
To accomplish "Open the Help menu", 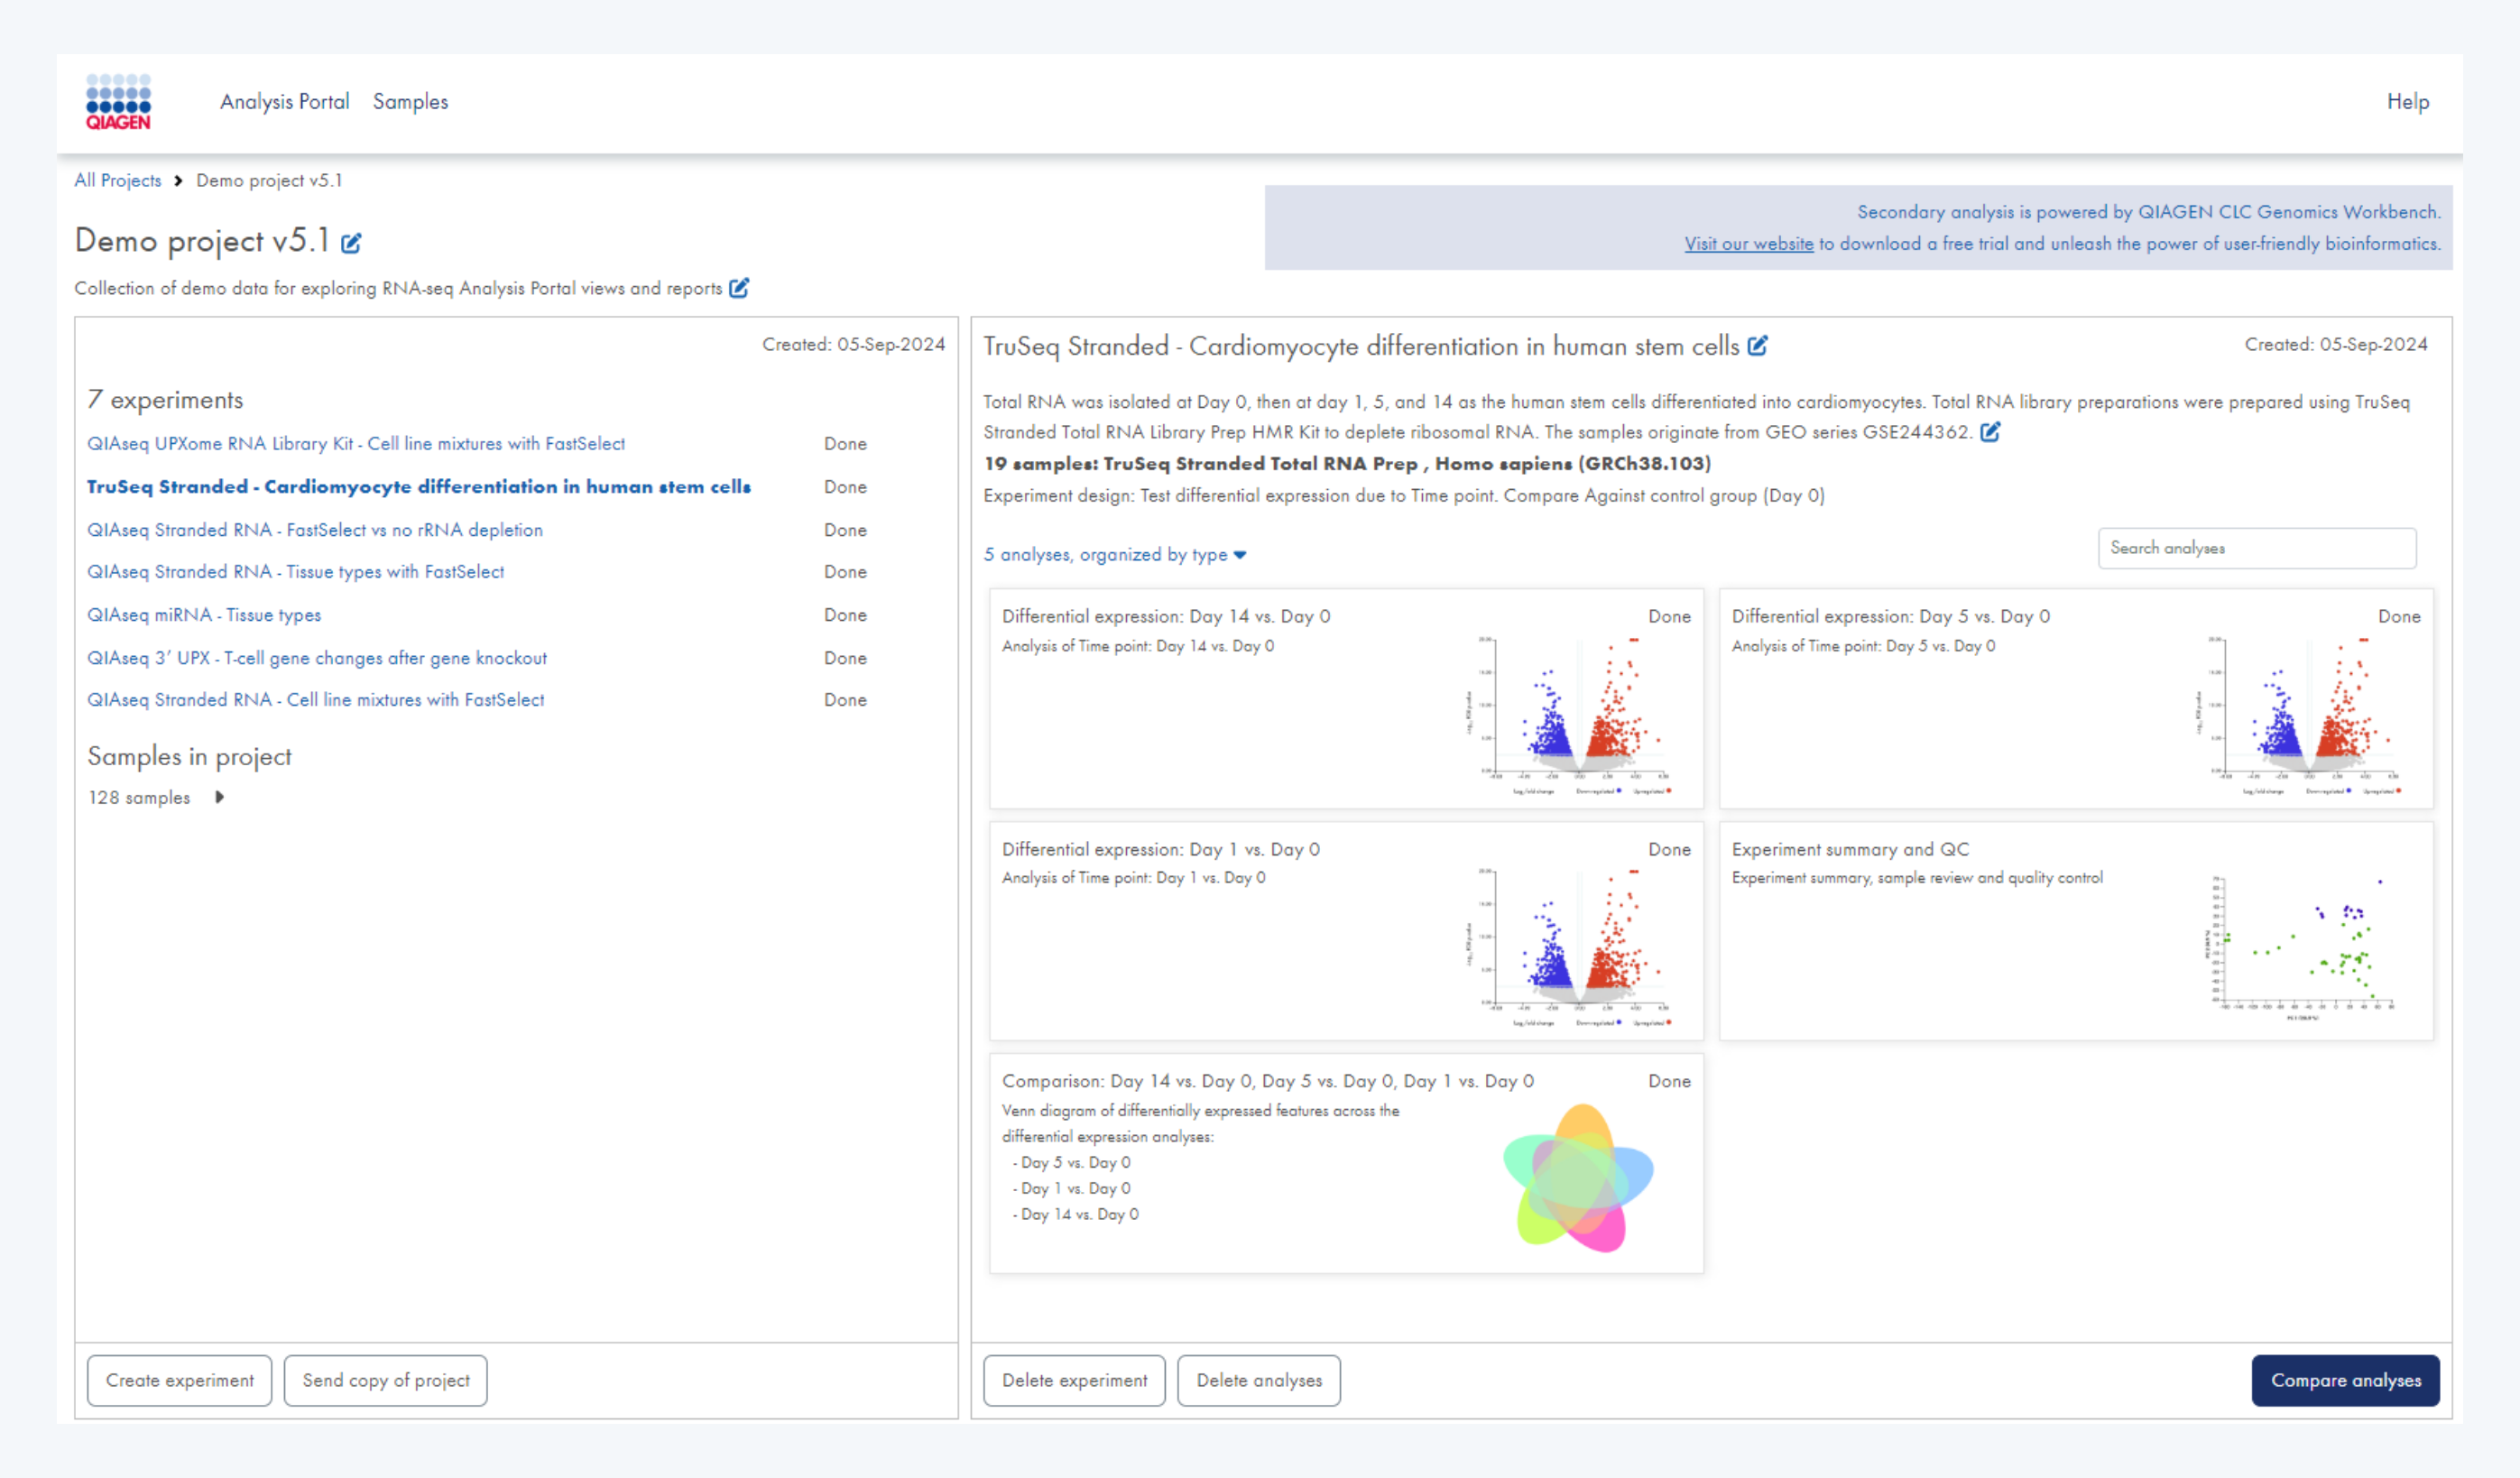I will [2407, 101].
